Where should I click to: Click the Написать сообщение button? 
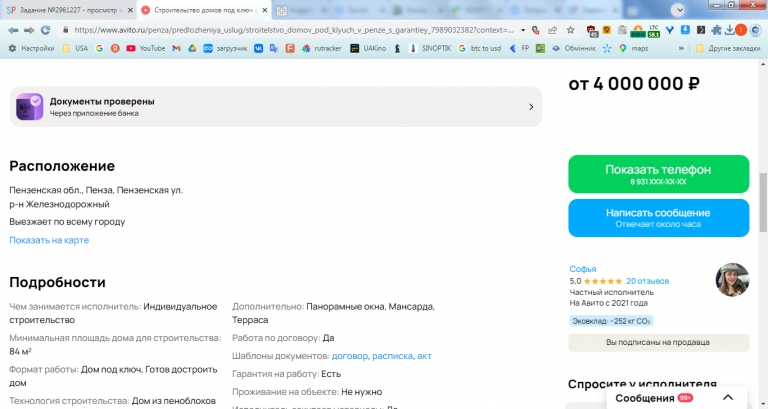658,217
